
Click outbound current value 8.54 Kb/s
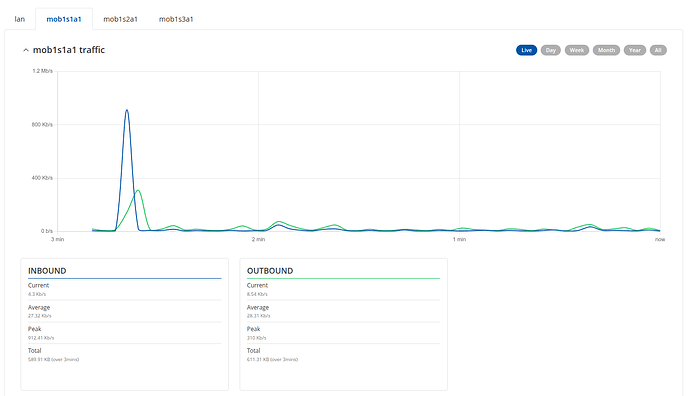pyautogui.click(x=257, y=294)
